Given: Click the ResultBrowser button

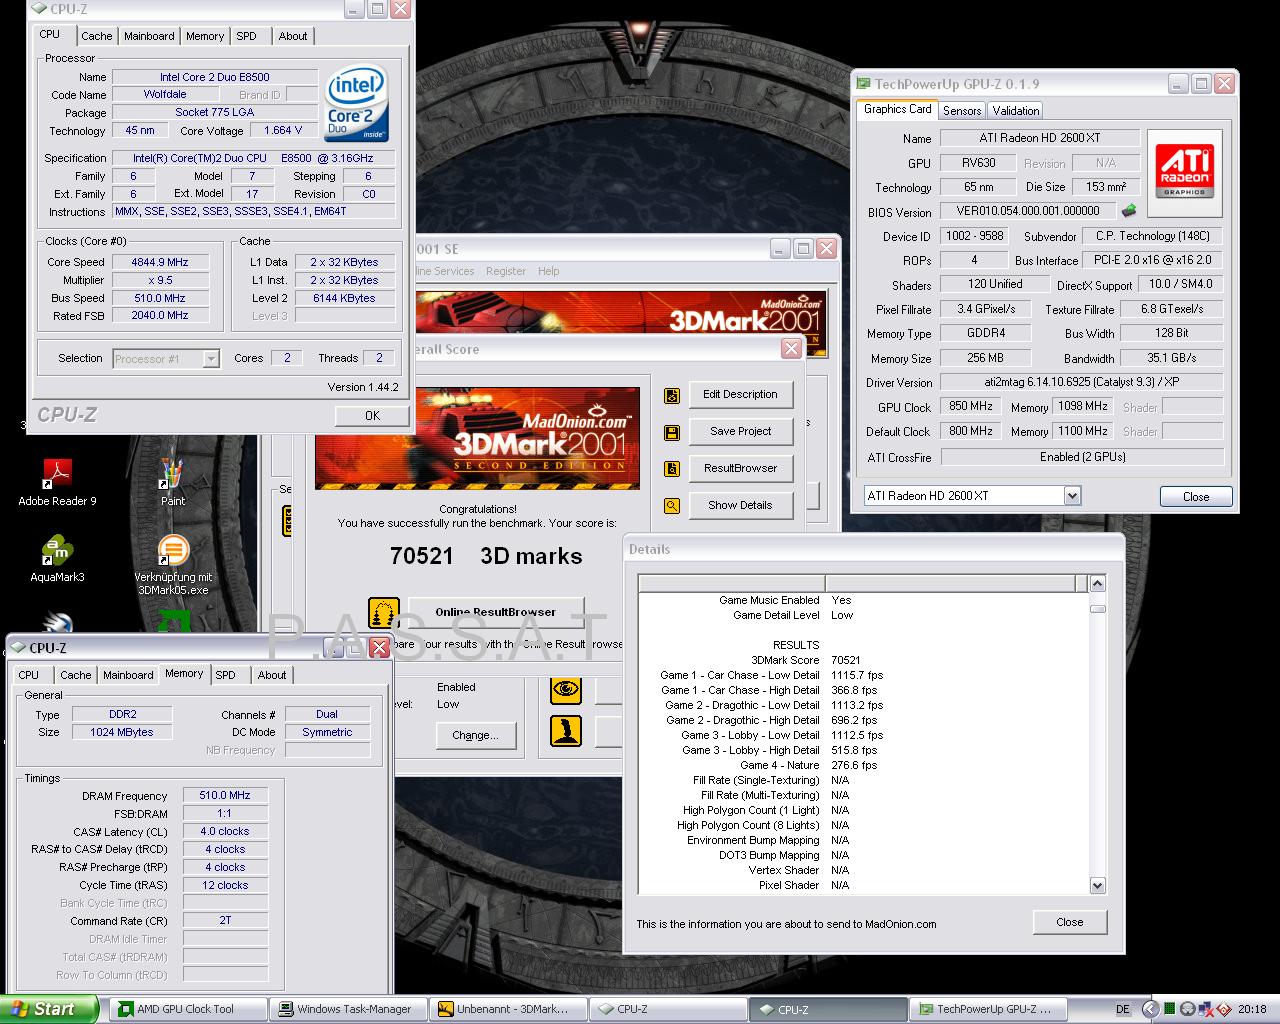Looking at the screenshot, I should [x=740, y=469].
